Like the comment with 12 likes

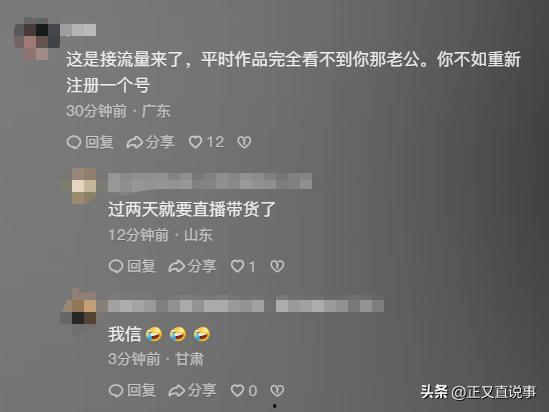(206, 142)
